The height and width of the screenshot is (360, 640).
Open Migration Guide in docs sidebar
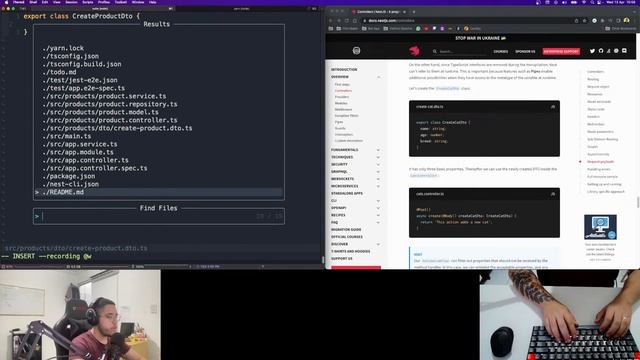click(x=346, y=230)
